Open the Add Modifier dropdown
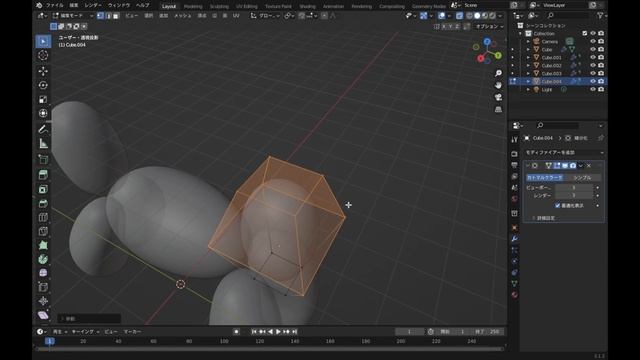 click(x=564, y=152)
